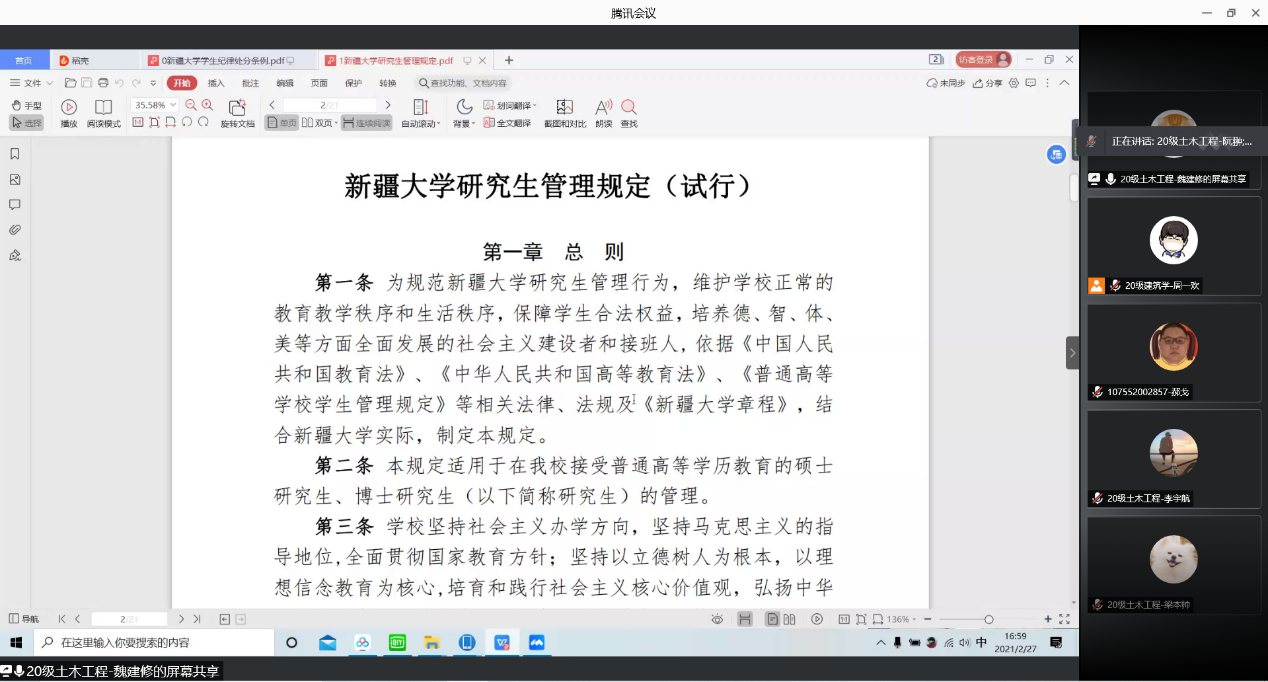Open the zoom percentage dropdown

174,105
